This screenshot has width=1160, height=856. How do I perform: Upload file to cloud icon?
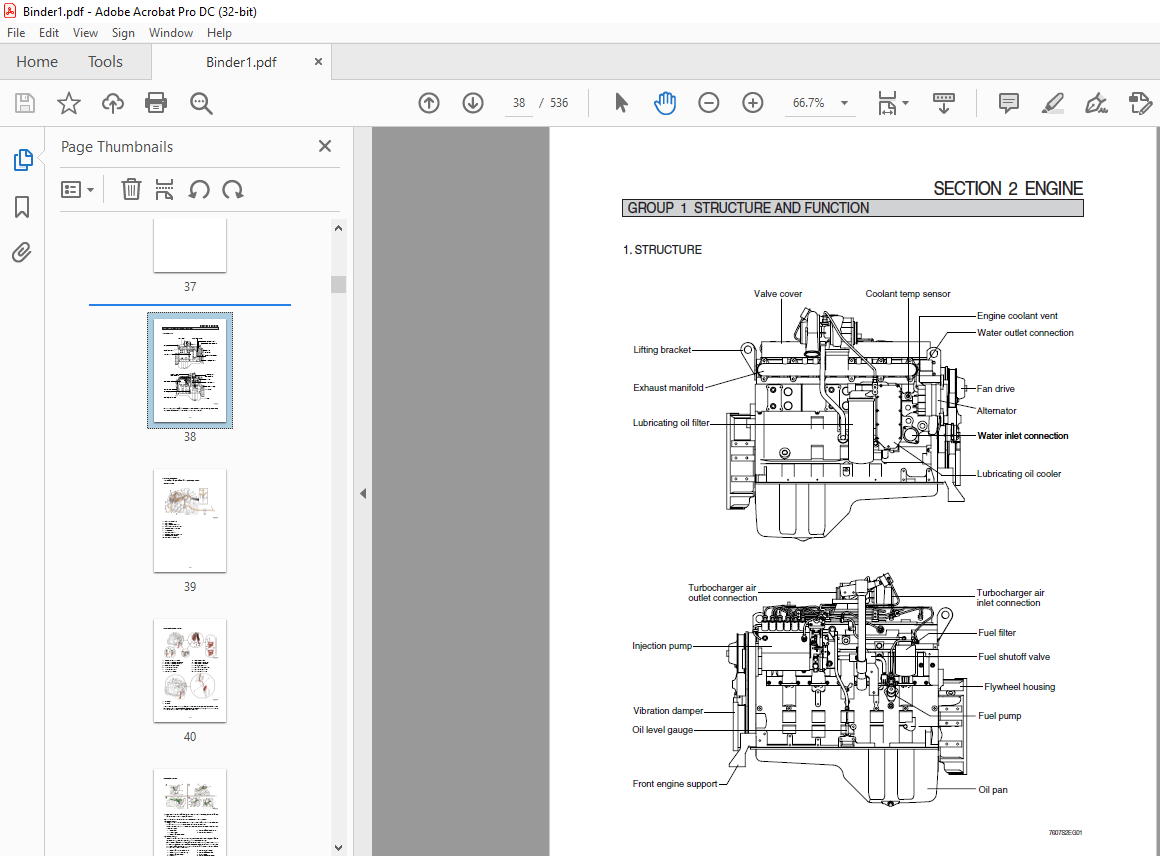[112, 103]
